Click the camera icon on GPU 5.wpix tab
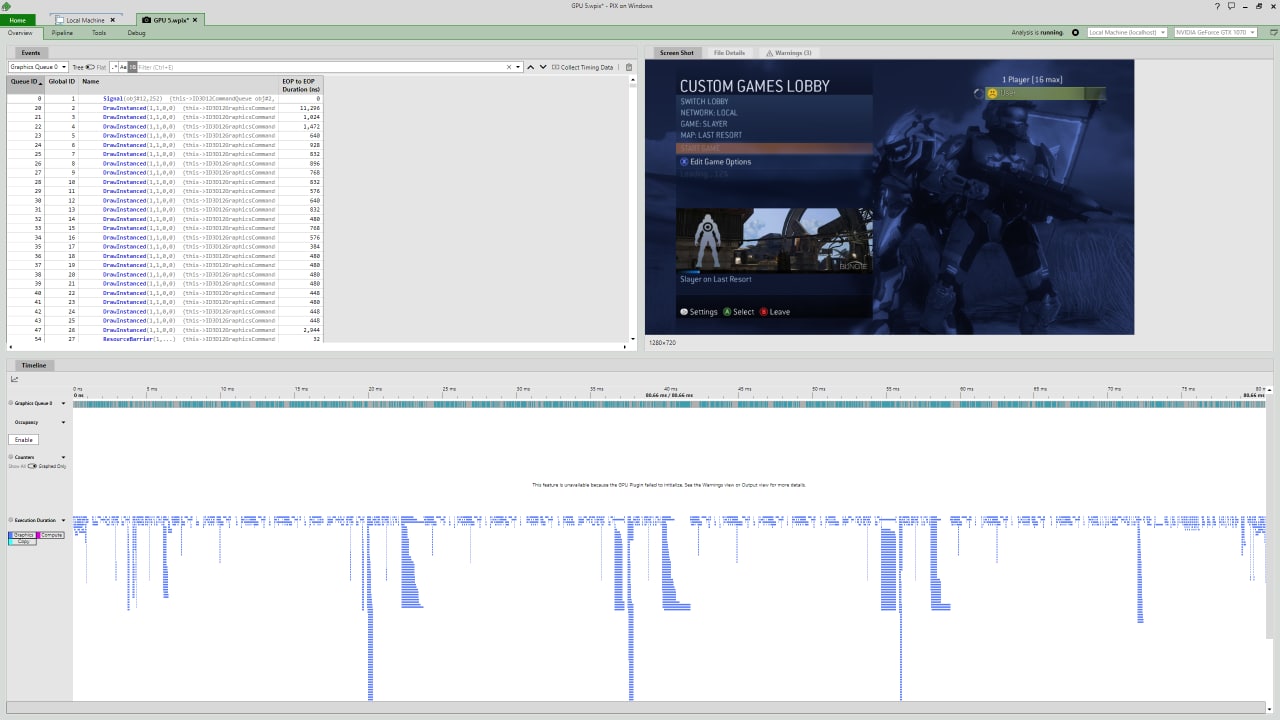This screenshot has height=720, width=1280. coord(147,20)
